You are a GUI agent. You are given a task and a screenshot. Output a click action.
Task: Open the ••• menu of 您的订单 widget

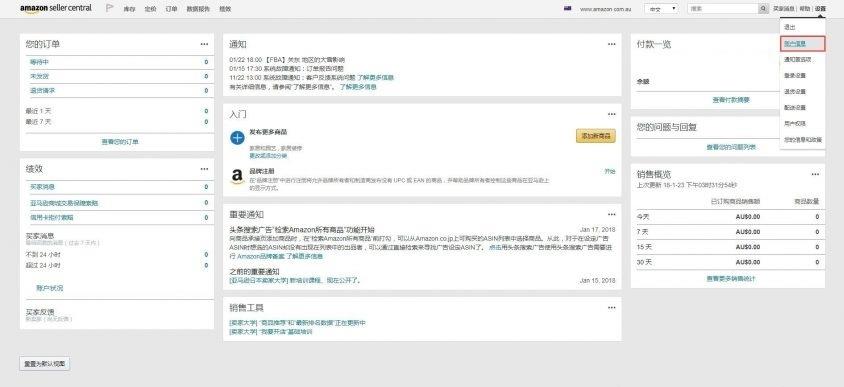point(204,44)
